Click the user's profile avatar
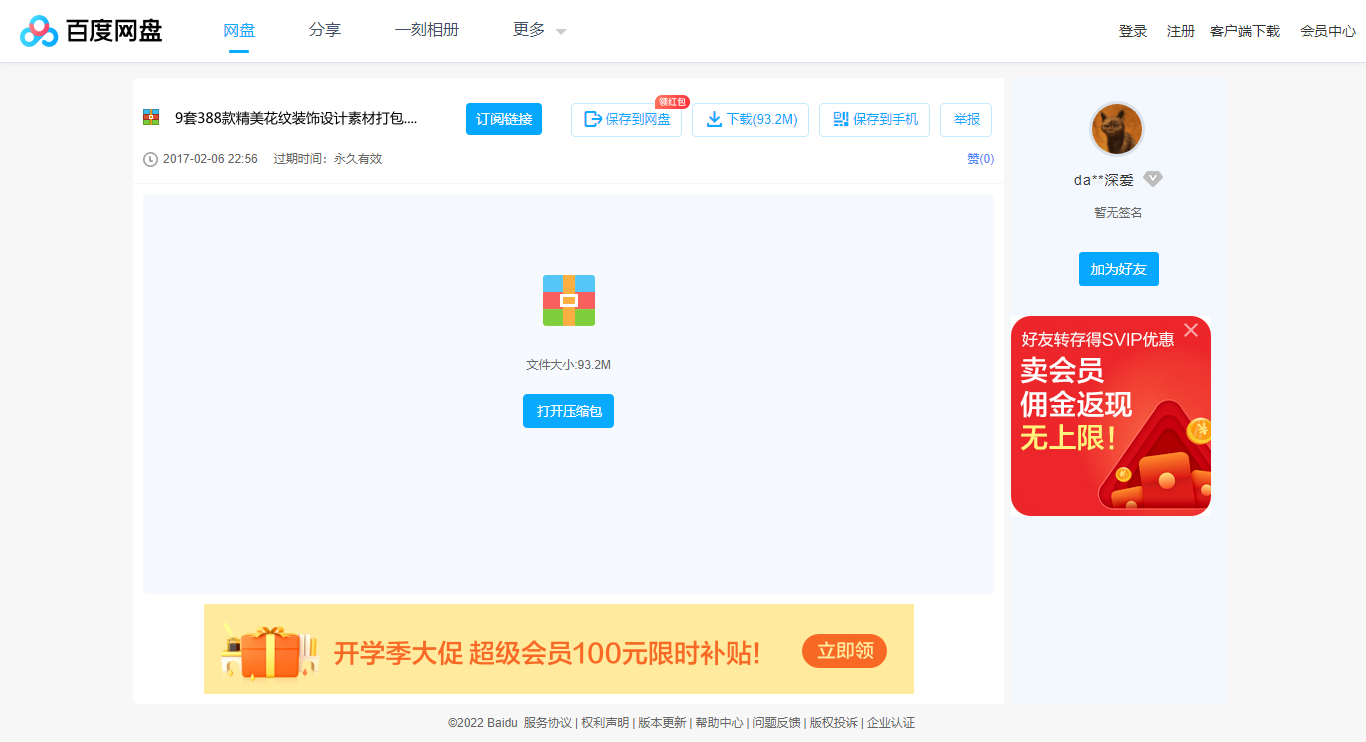The height and width of the screenshot is (742, 1366). (1117, 129)
